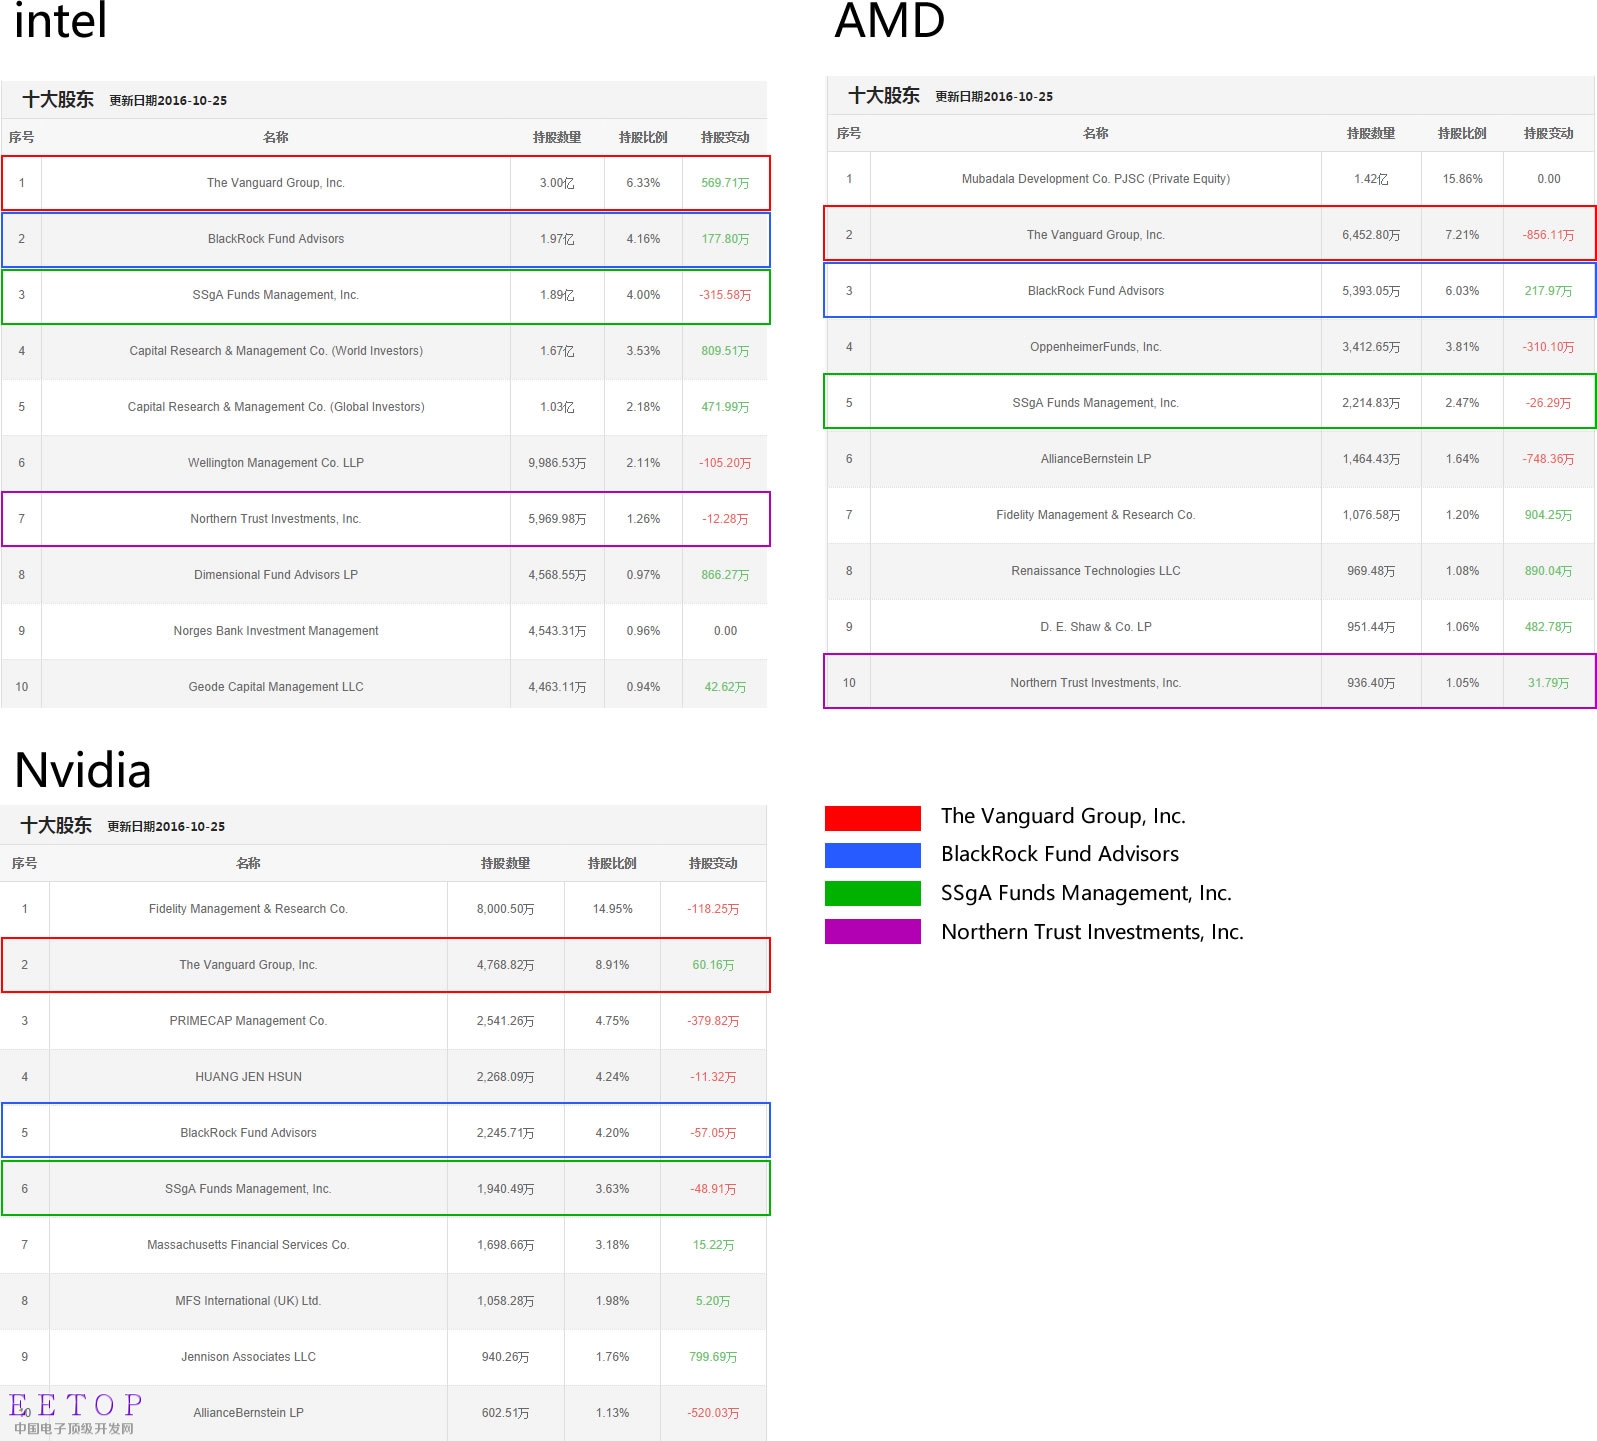Click AMD shareholding ratio '15.86%'
The width and height of the screenshot is (1597, 1441).
click(x=1462, y=179)
